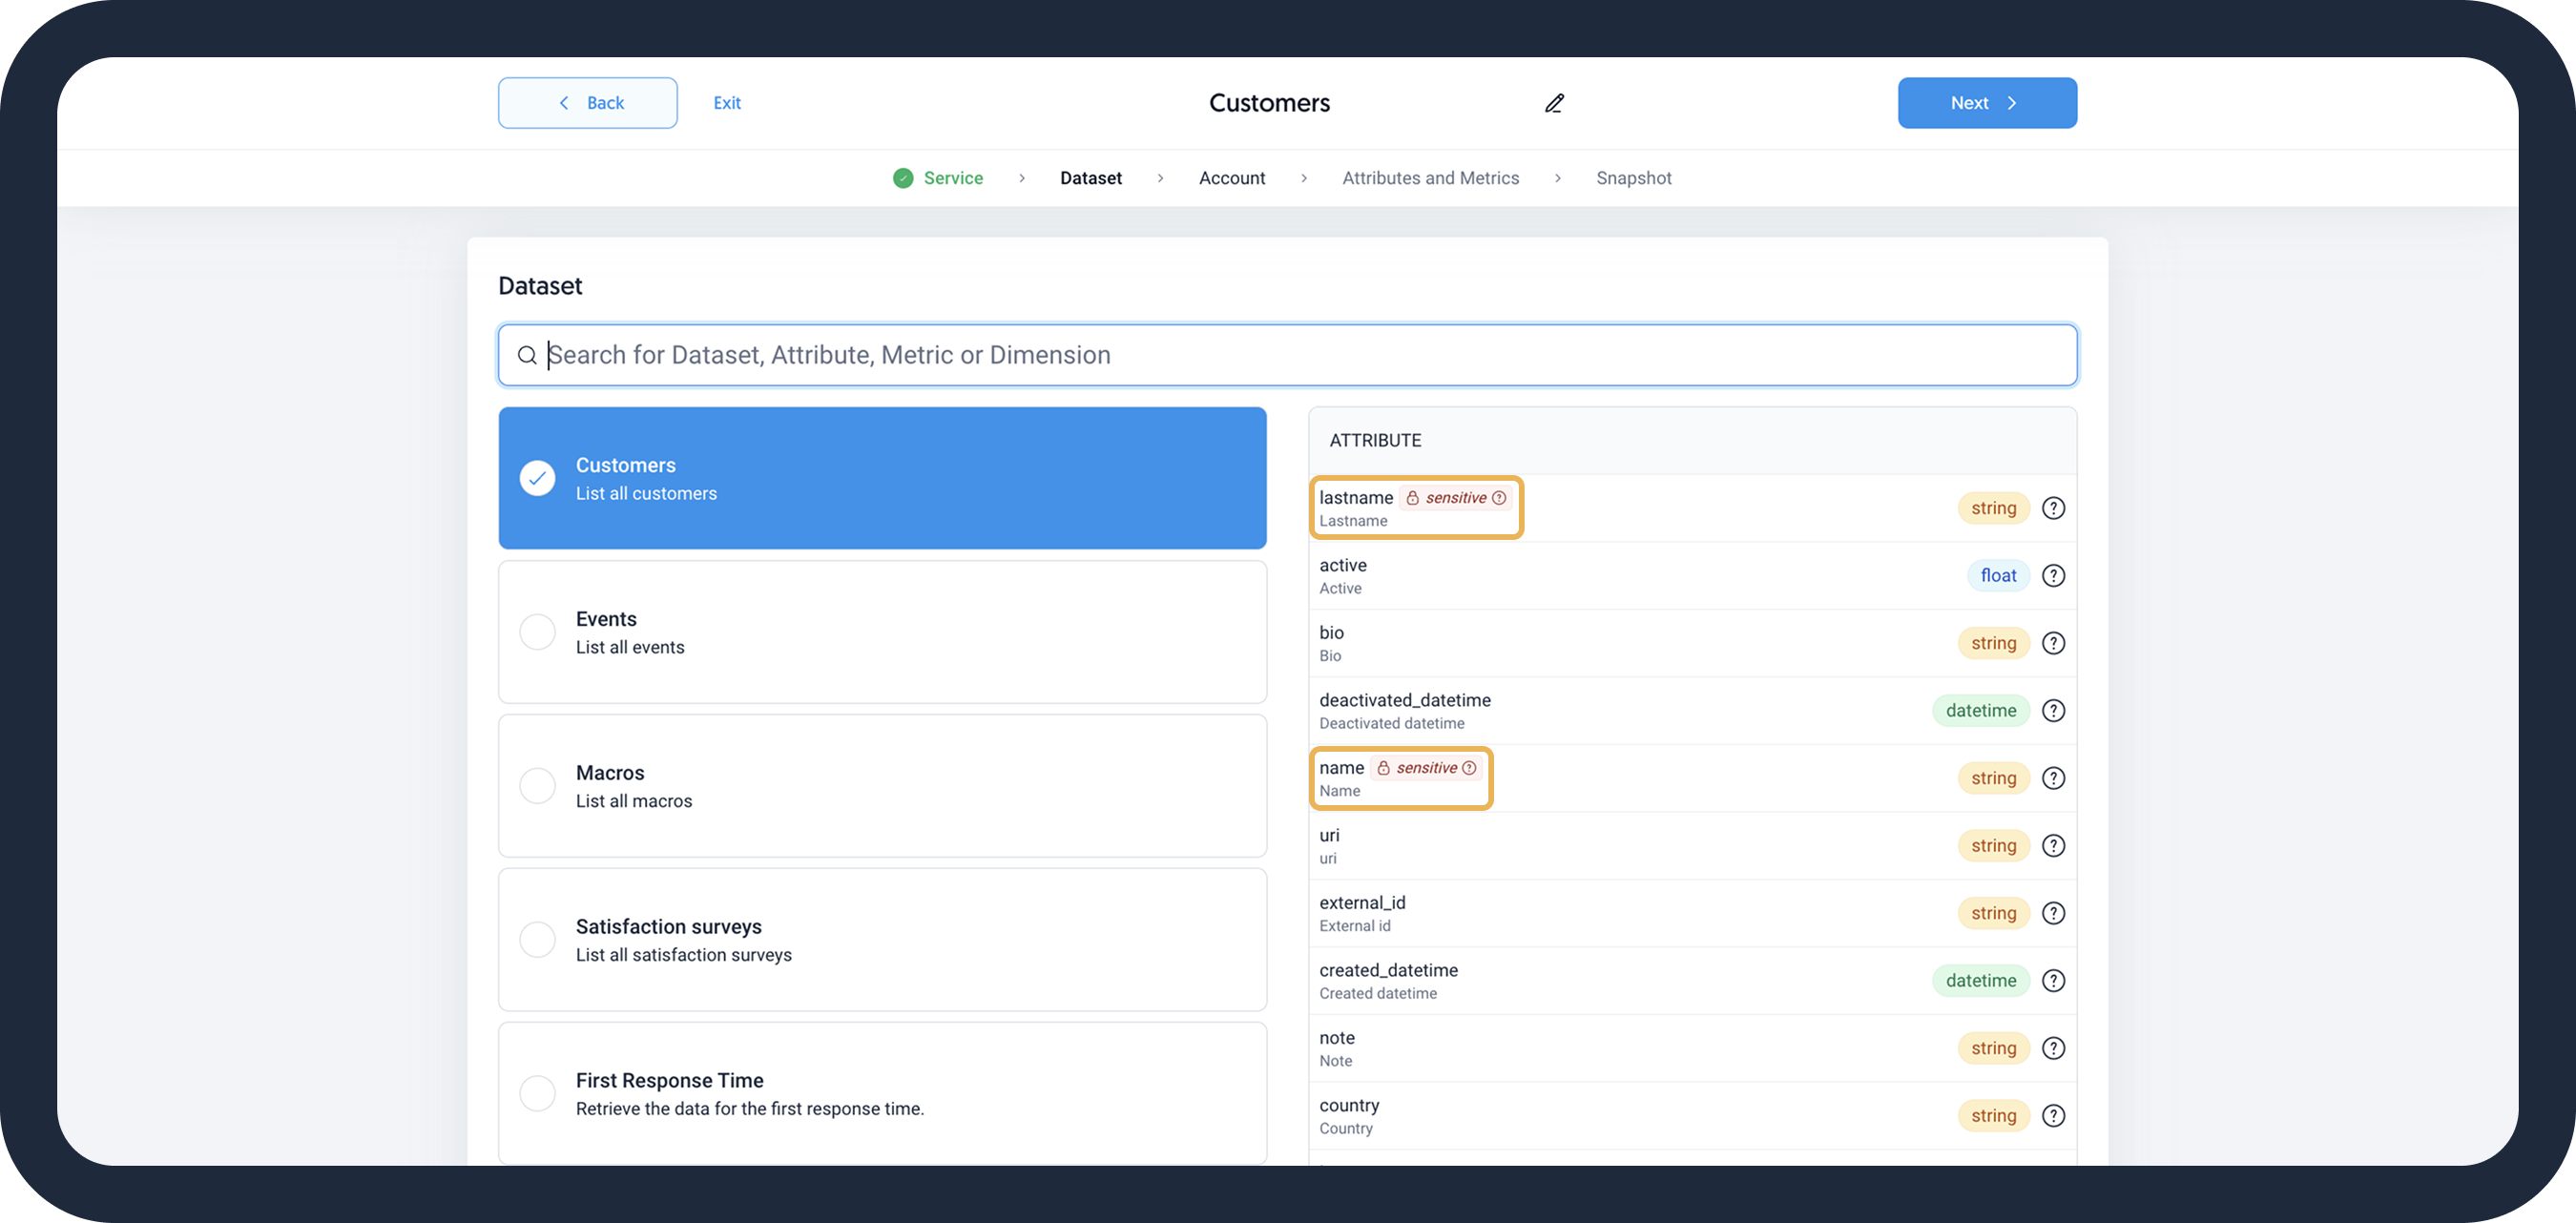Image resolution: width=2576 pixels, height=1223 pixels.
Task: Open the Attributes and Metrics step
Action: 1430,178
